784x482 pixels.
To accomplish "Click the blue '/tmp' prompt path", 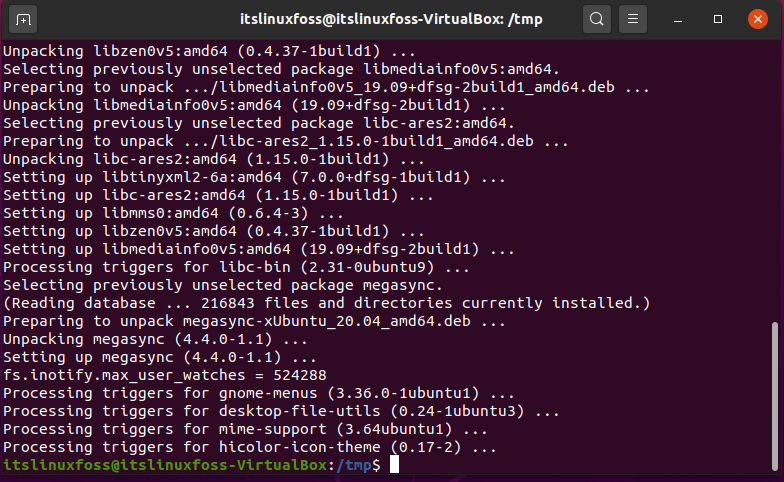I will [354, 465].
